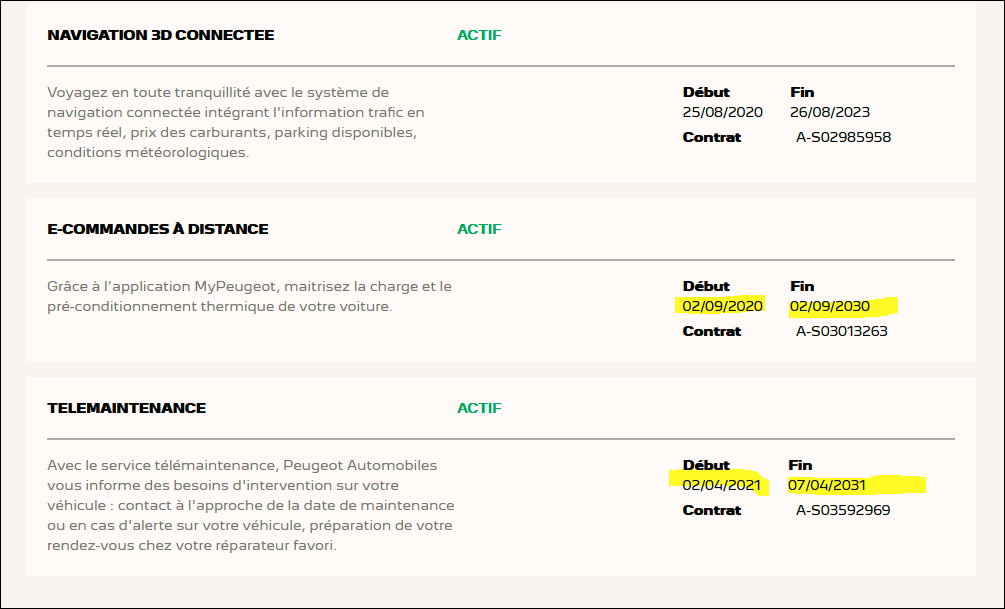Click Fin label in E-Commandes section
The height and width of the screenshot is (609, 1005).
coord(802,286)
